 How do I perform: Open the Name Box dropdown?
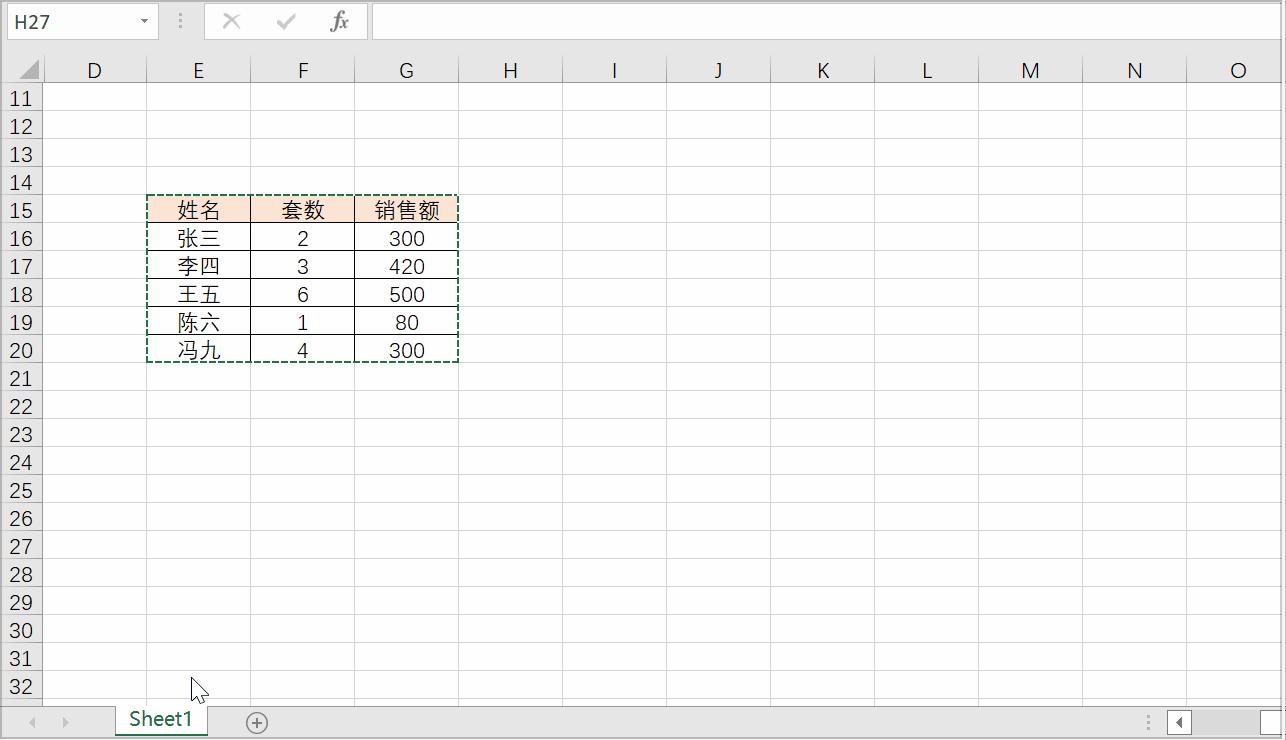point(143,20)
